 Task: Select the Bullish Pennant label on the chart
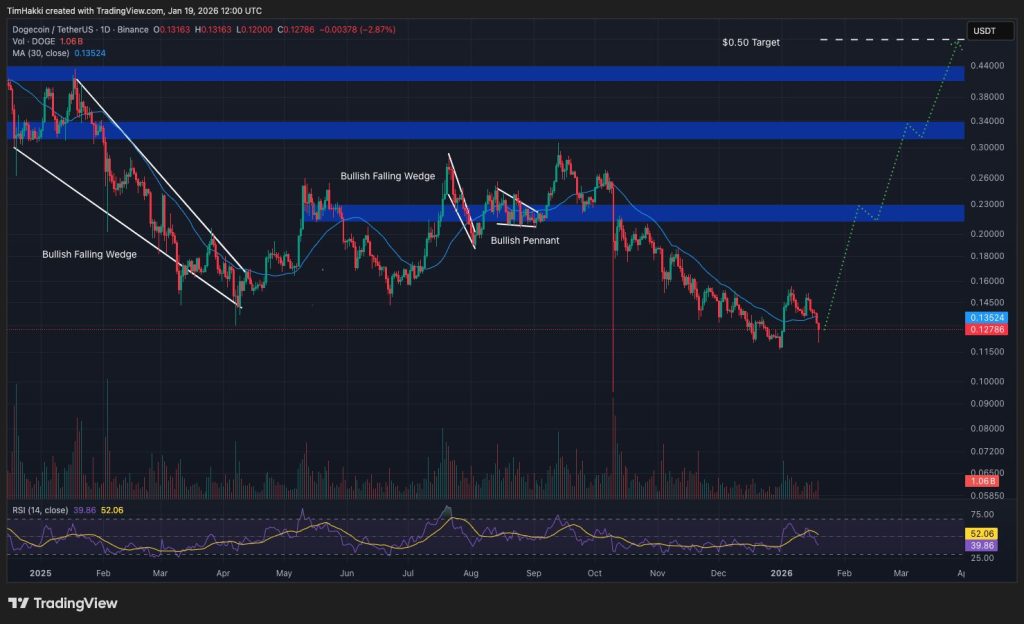pyautogui.click(x=525, y=241)
